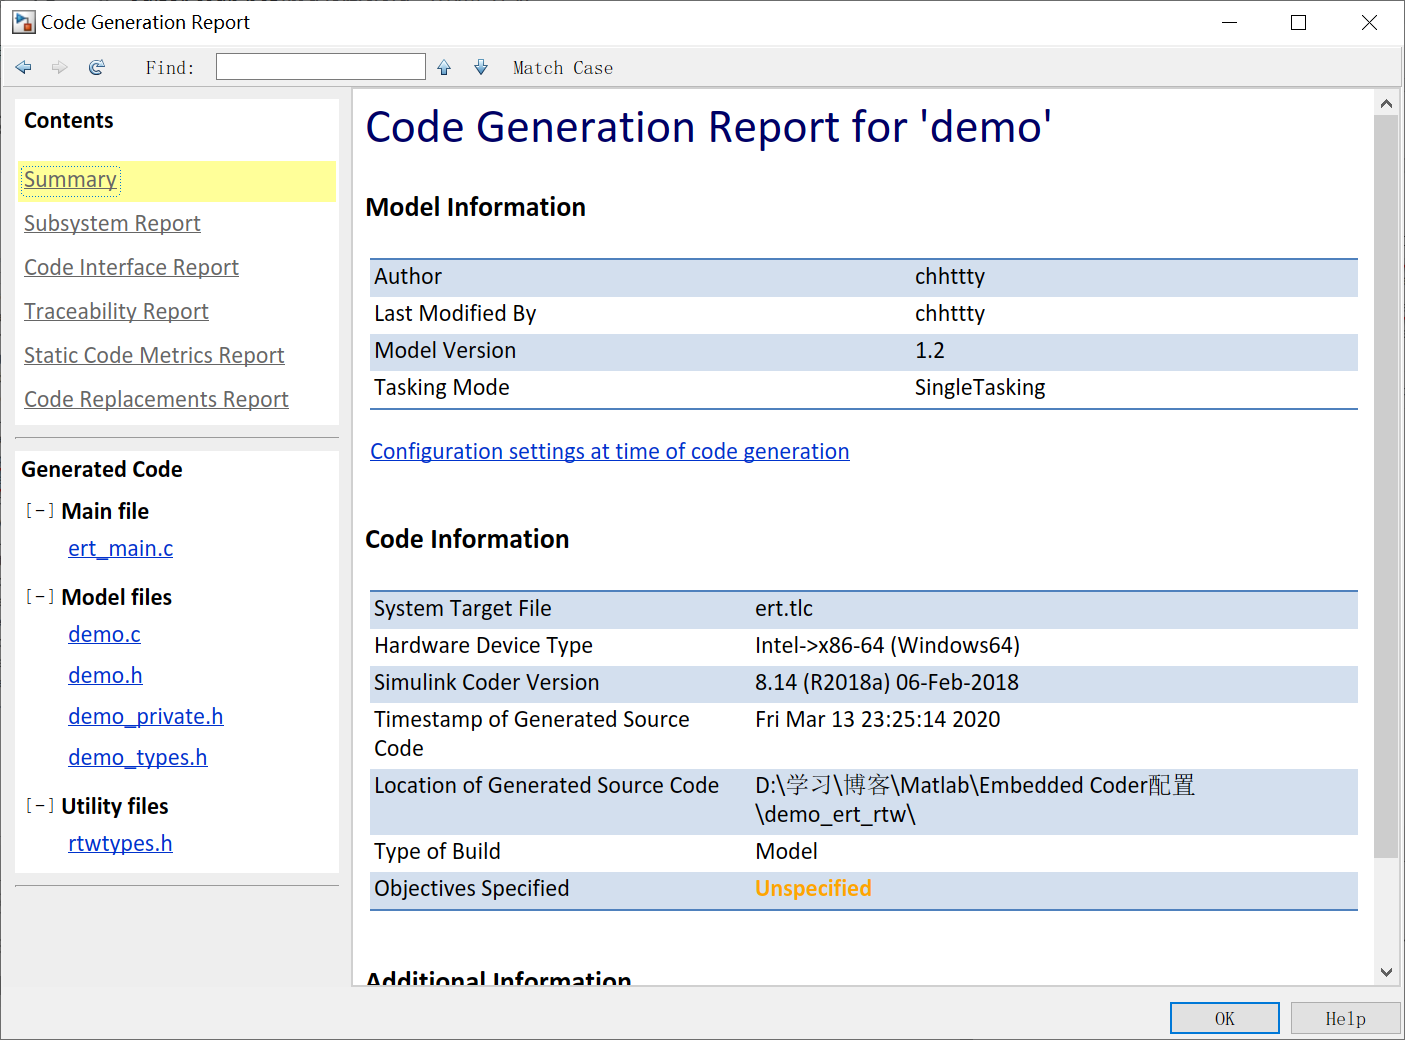Viewport: 1405px width, 1040px height.
Task: Click the Model Information heading
Action: point(476,207)
